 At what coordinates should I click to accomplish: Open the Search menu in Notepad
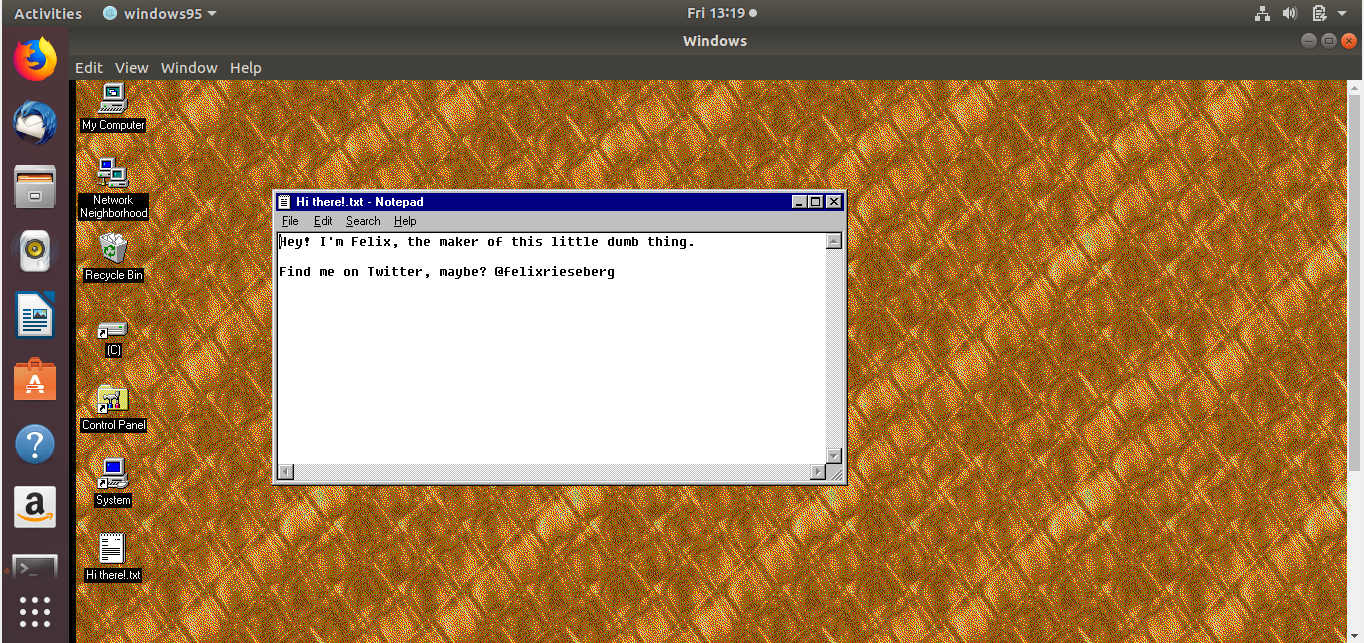(363, 221)
